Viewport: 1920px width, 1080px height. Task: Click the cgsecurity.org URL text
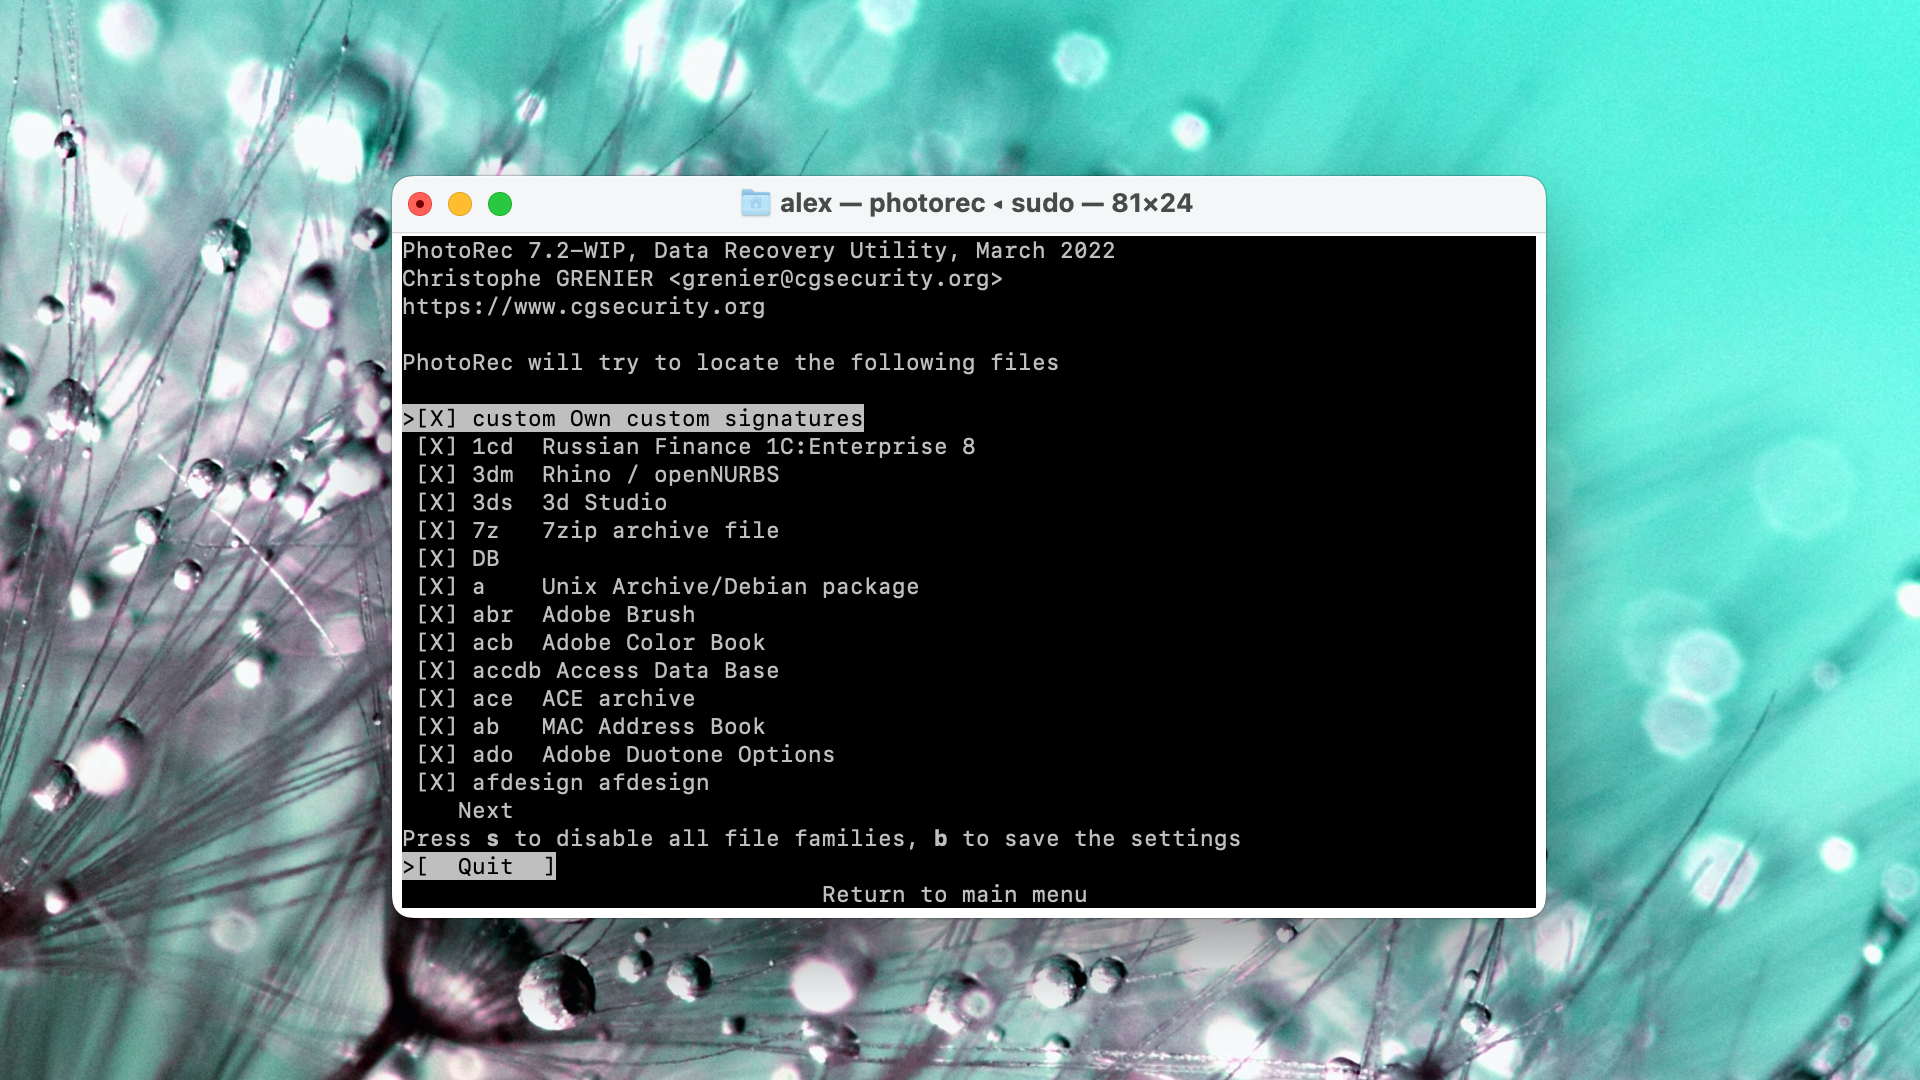click(583, 306)
